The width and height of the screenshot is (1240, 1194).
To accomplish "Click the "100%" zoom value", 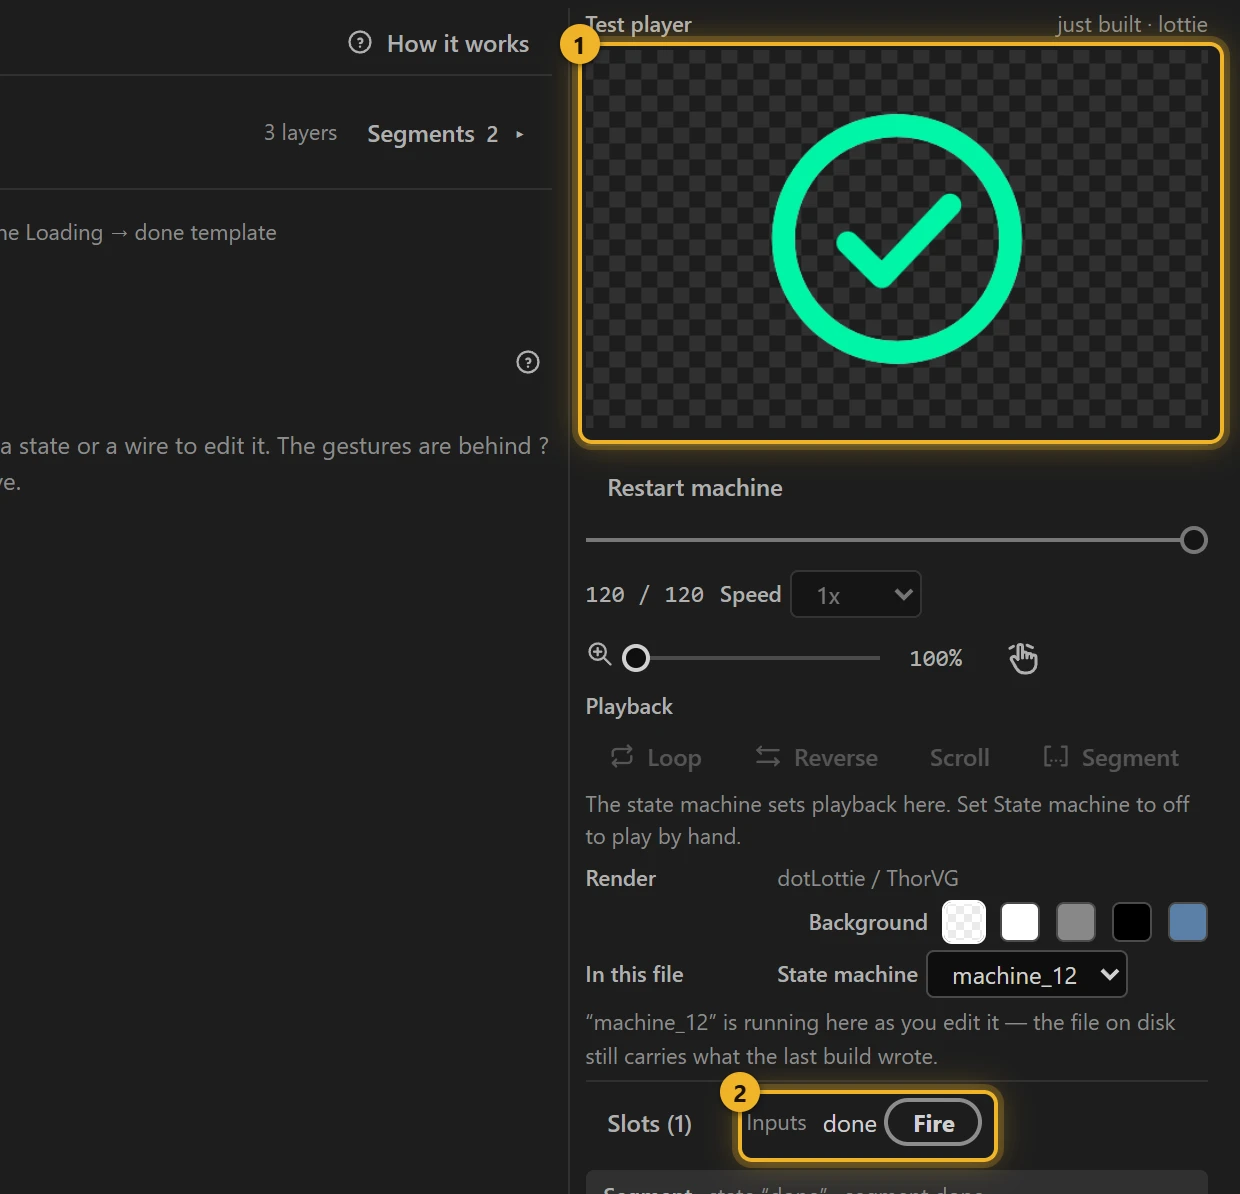I will [x=936, y=658].
